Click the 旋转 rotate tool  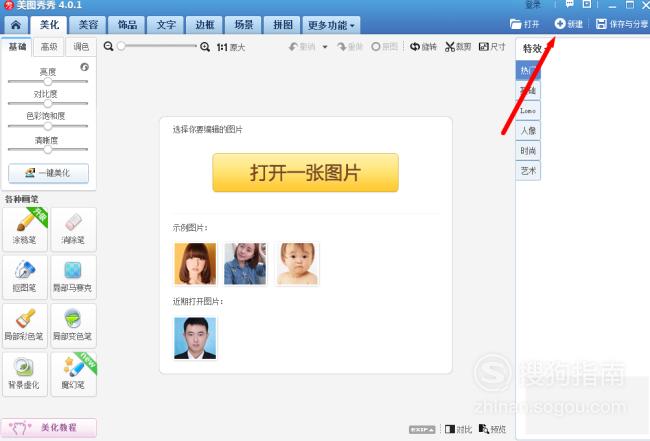423,47
